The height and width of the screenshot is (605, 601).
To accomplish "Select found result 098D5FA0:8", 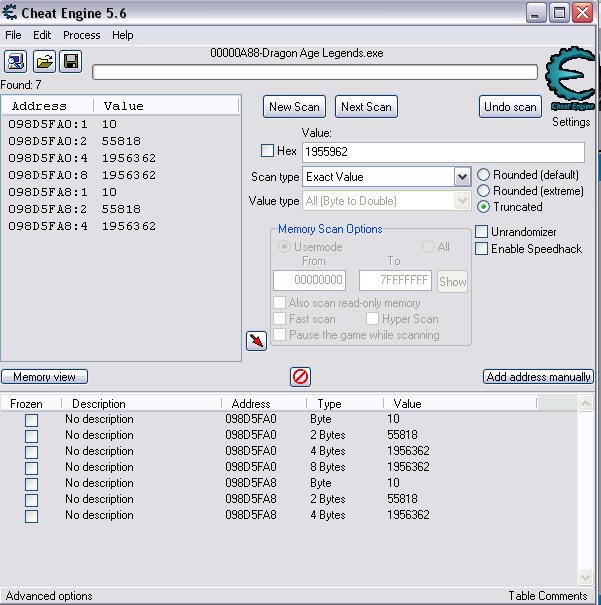I will [121, 175].
